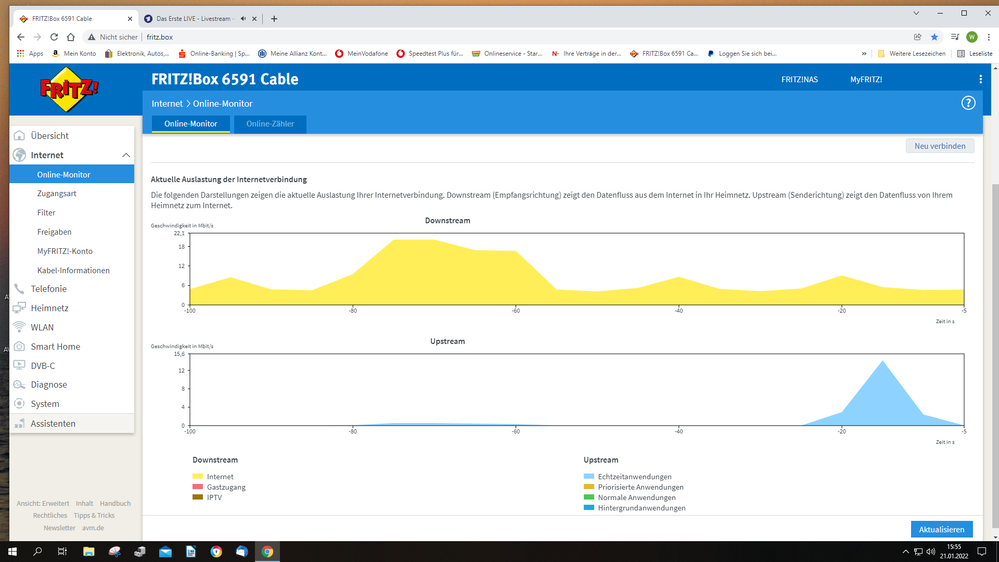The width and height of the screenshot is (999, 562).
Task: Switch to the Online-Monitor tab
Action: tap(190, 124)
